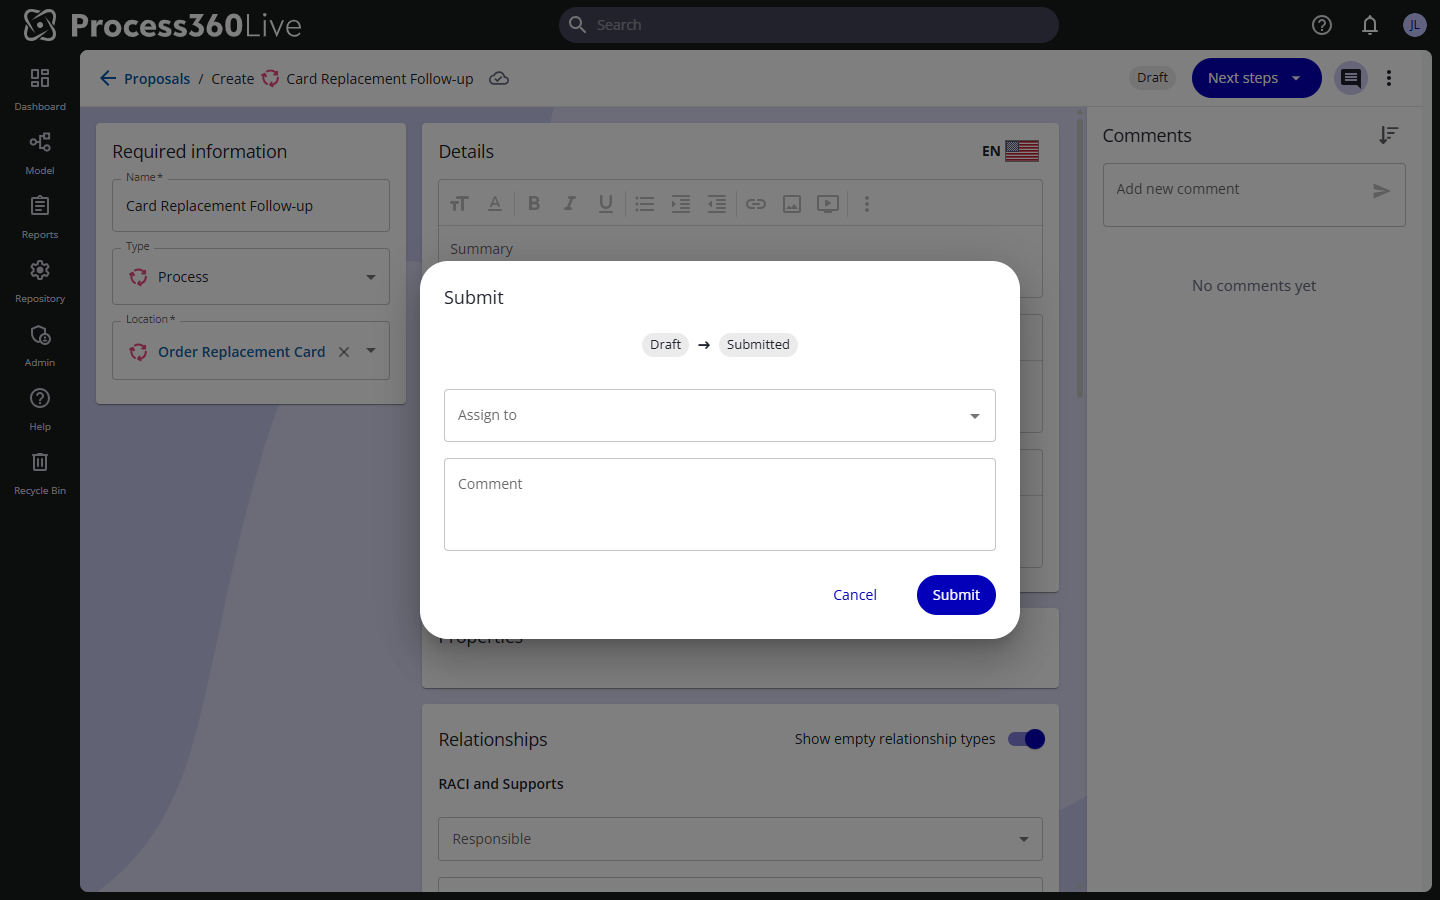
Task: Open the Admin sidebar icon
Action: coord(40,344)
